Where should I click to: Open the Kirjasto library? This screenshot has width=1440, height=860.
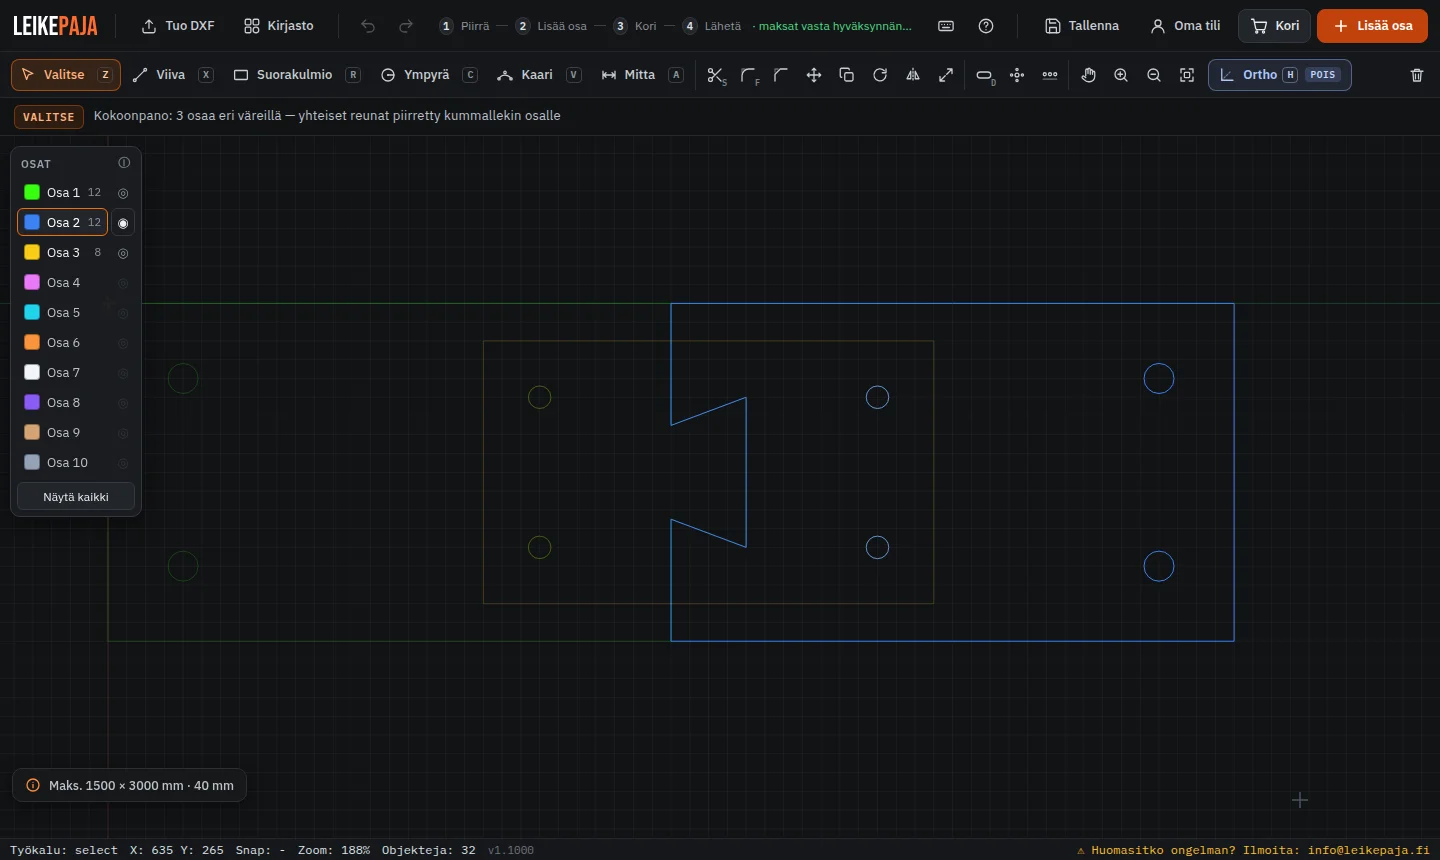(279, 26)
